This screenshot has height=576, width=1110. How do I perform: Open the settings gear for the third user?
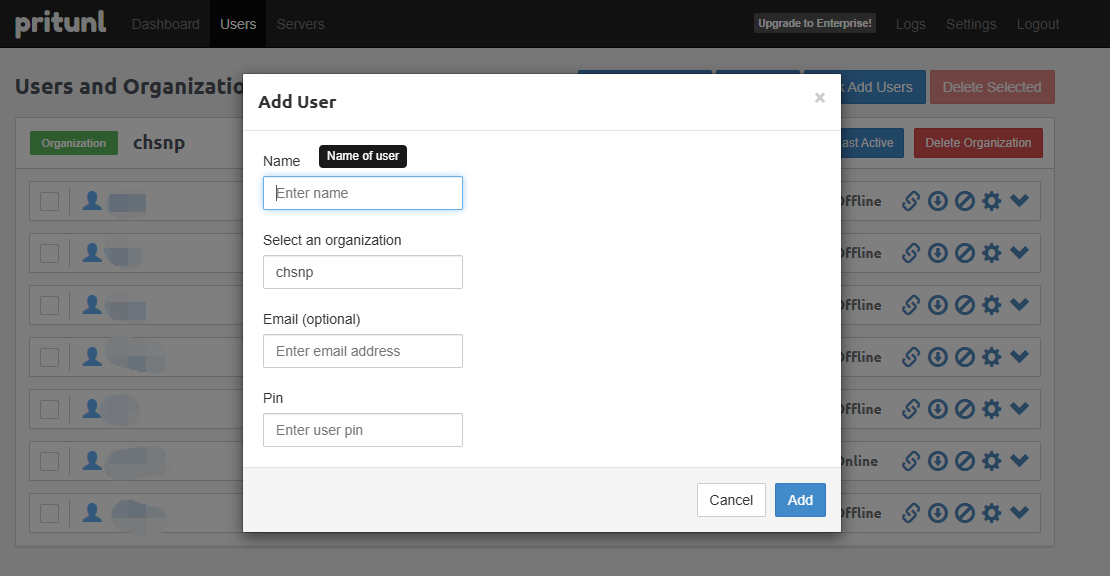992,305
